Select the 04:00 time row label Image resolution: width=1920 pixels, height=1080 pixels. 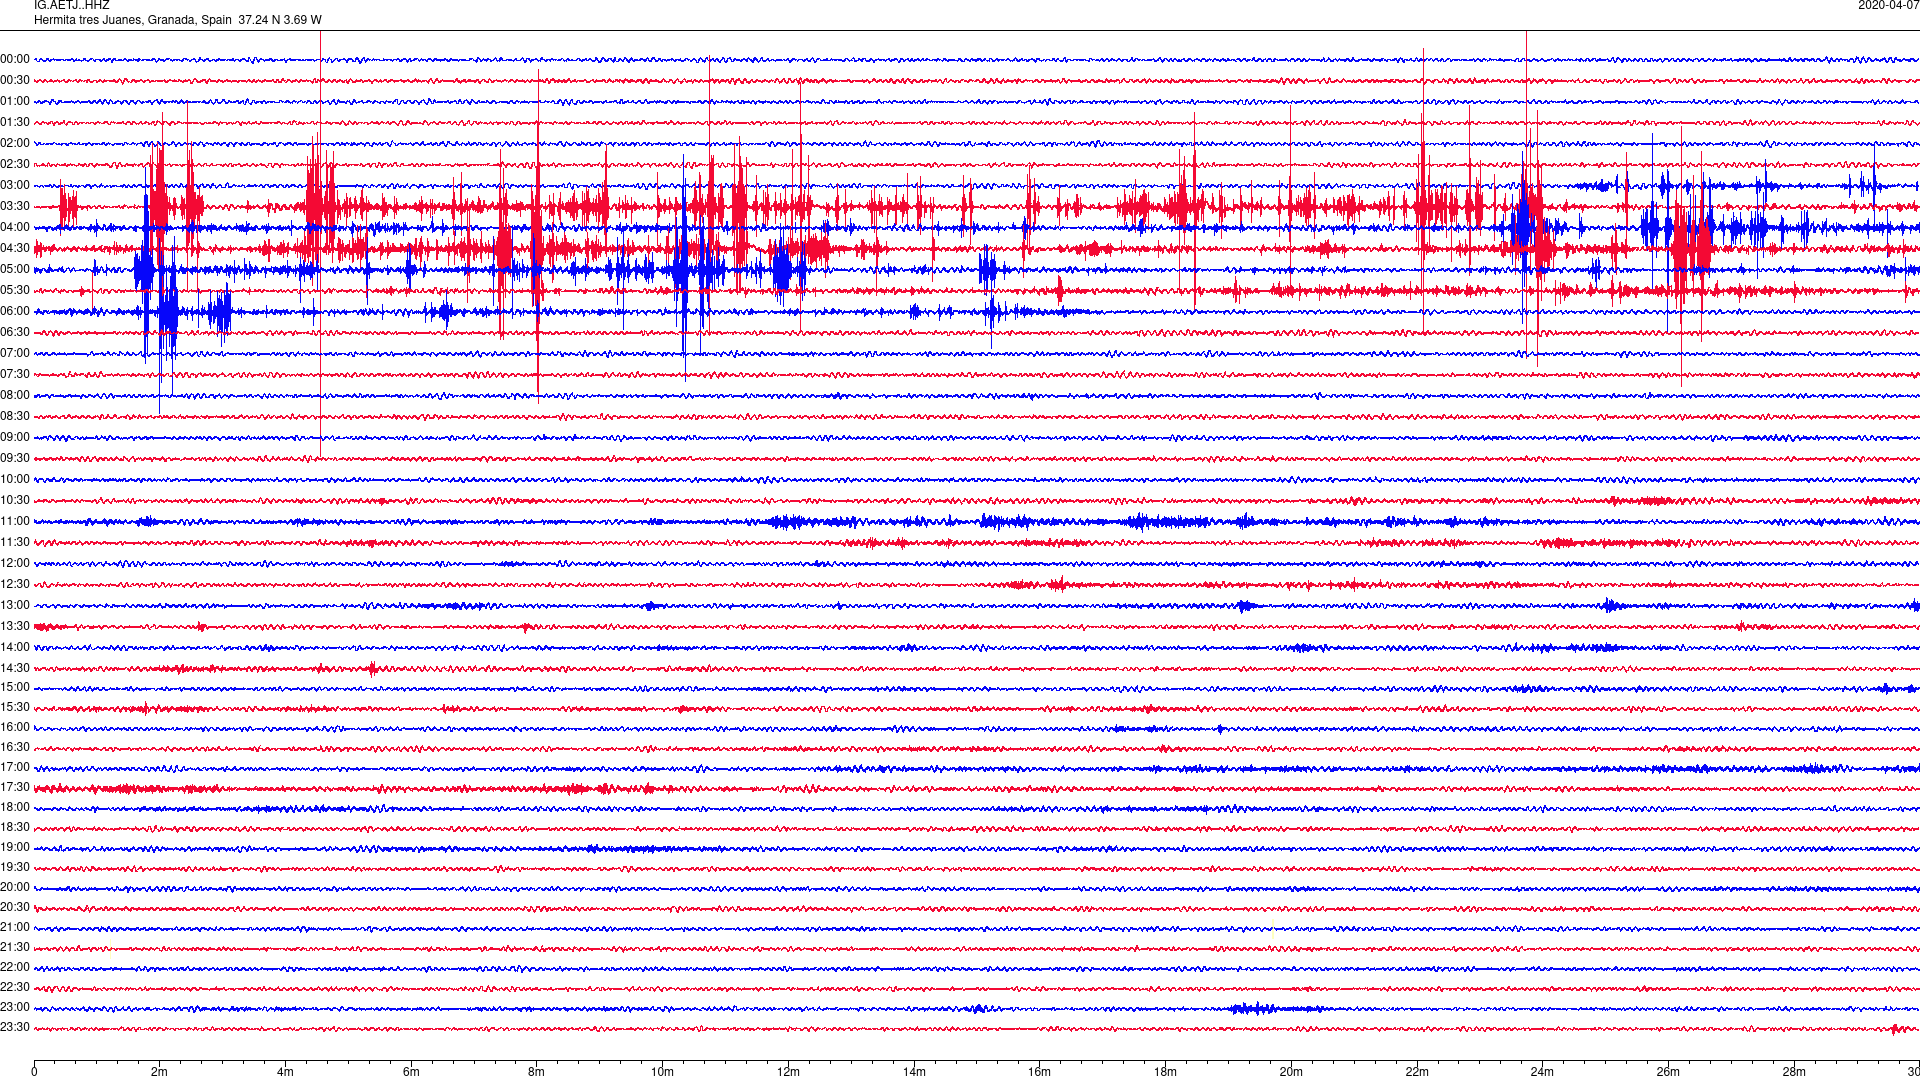click(15, 227)
